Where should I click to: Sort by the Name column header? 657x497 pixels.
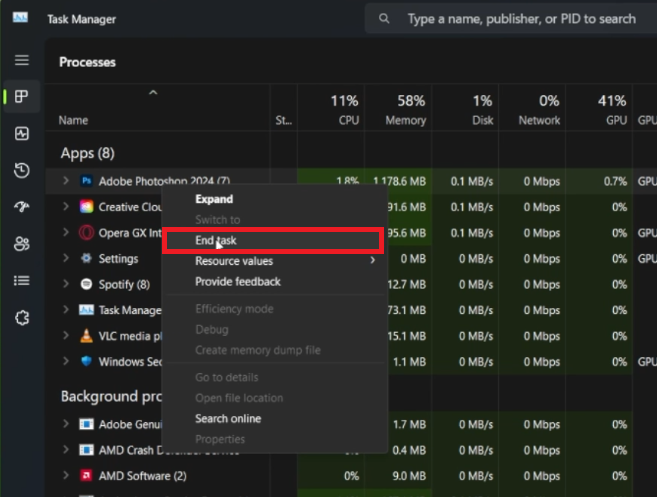tap(158, 108)
